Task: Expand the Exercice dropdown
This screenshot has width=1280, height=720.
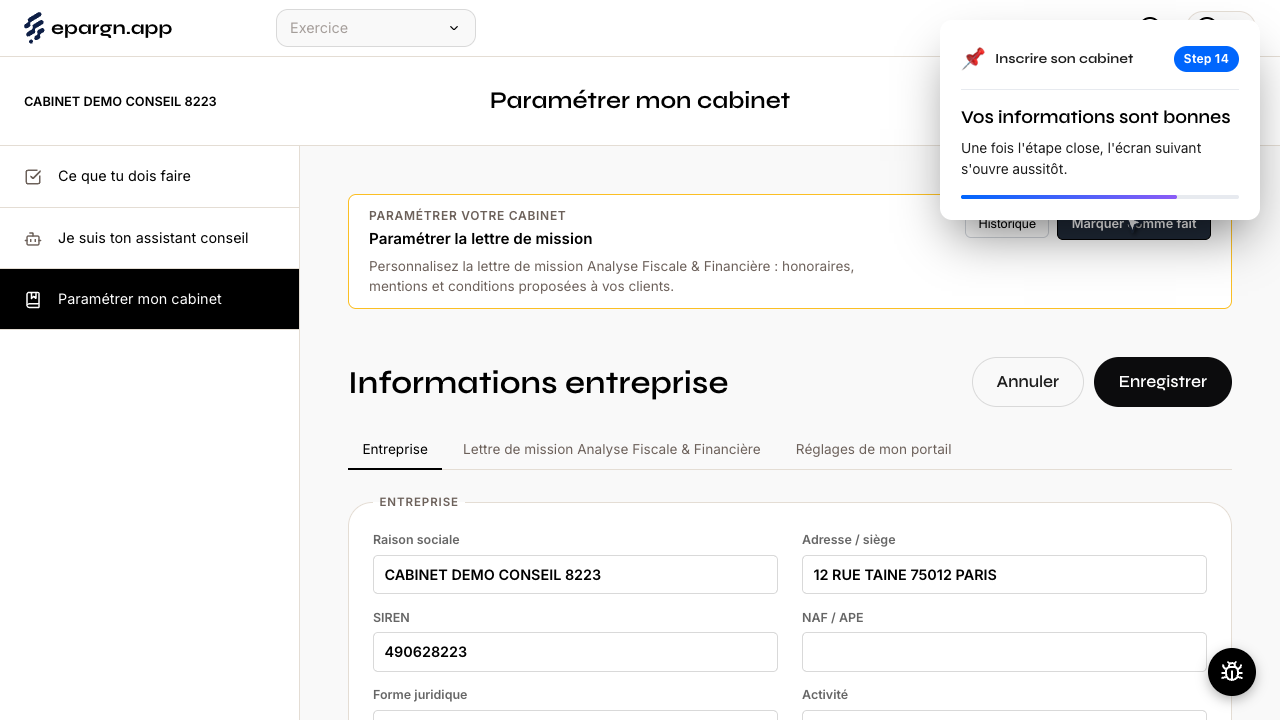Action: tap(376, 28)
